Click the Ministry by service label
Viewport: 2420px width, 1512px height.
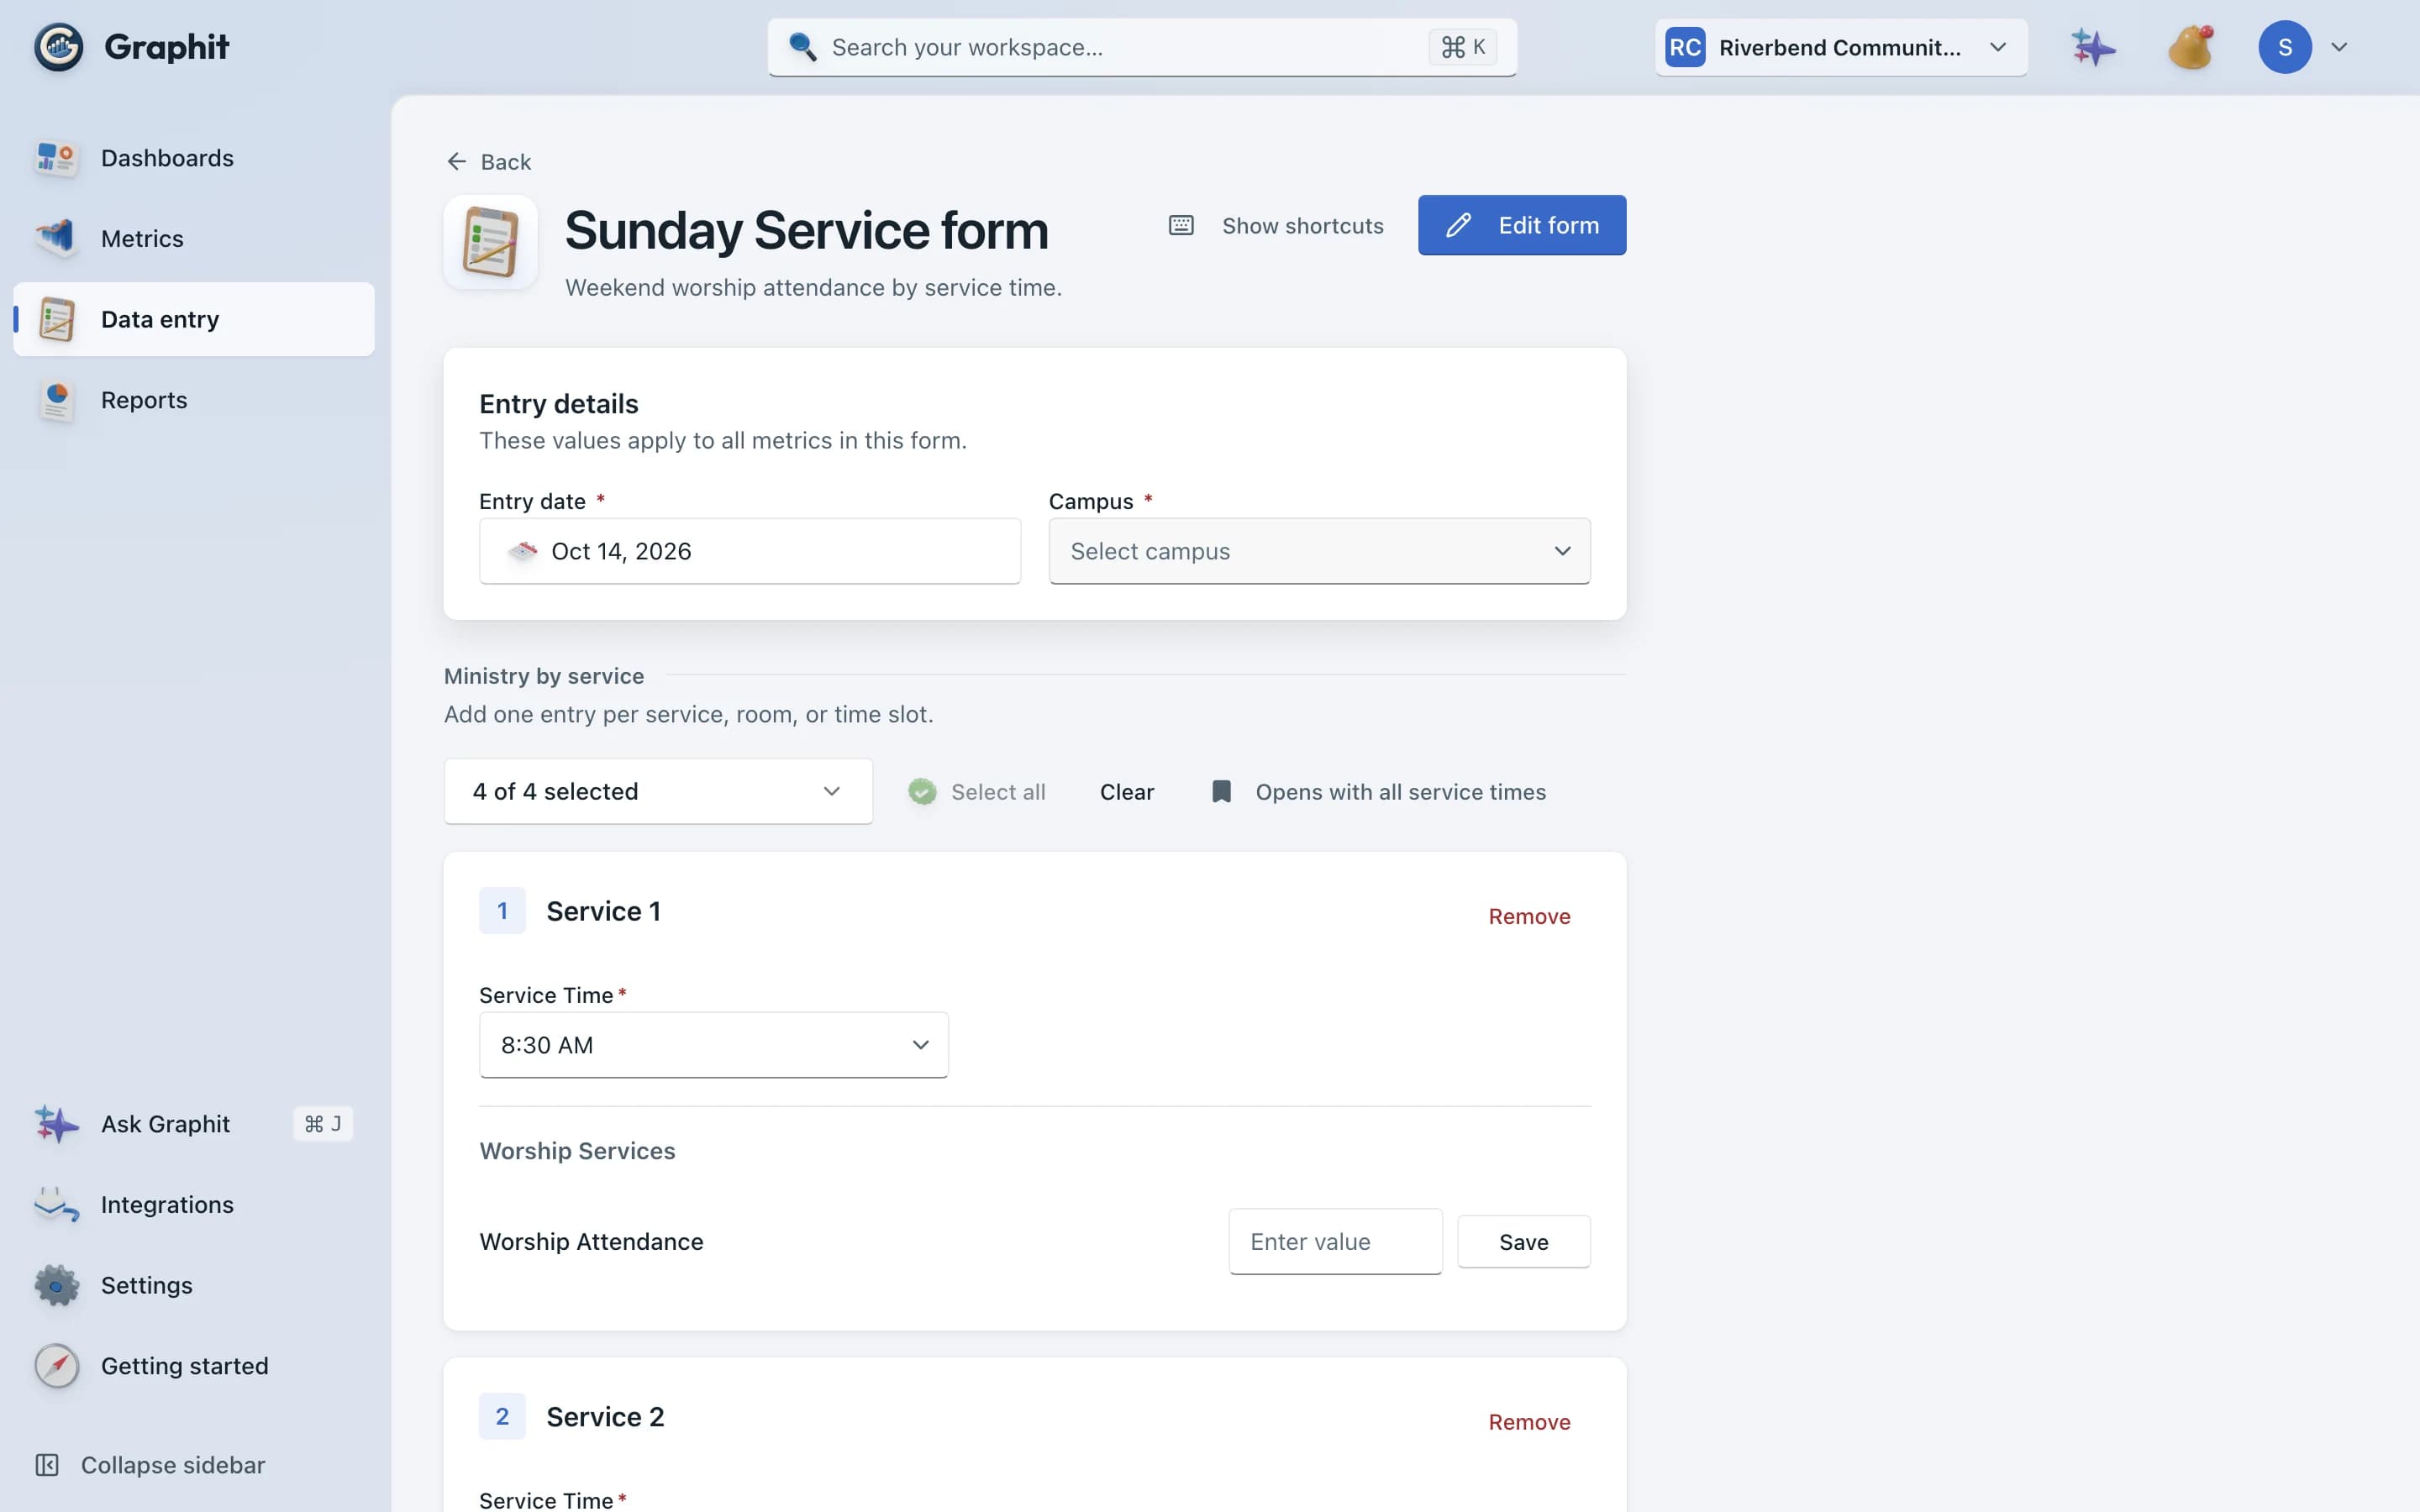click(544, 676)
